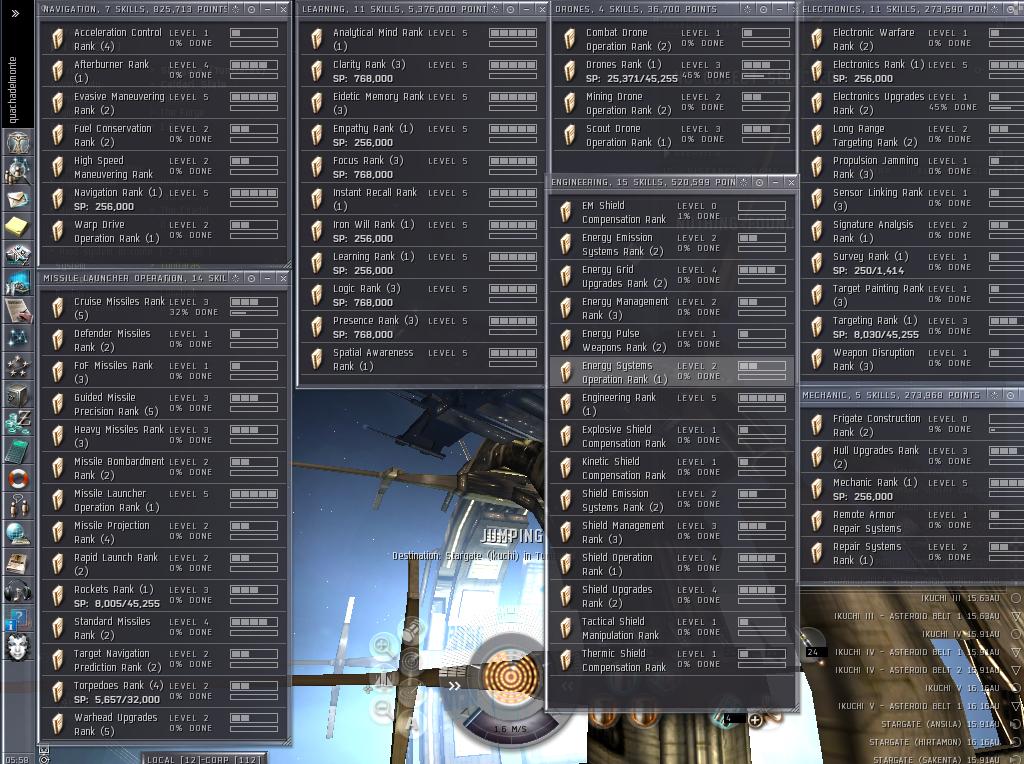Open the headphones jukebox icon

(x=18, y=590)
